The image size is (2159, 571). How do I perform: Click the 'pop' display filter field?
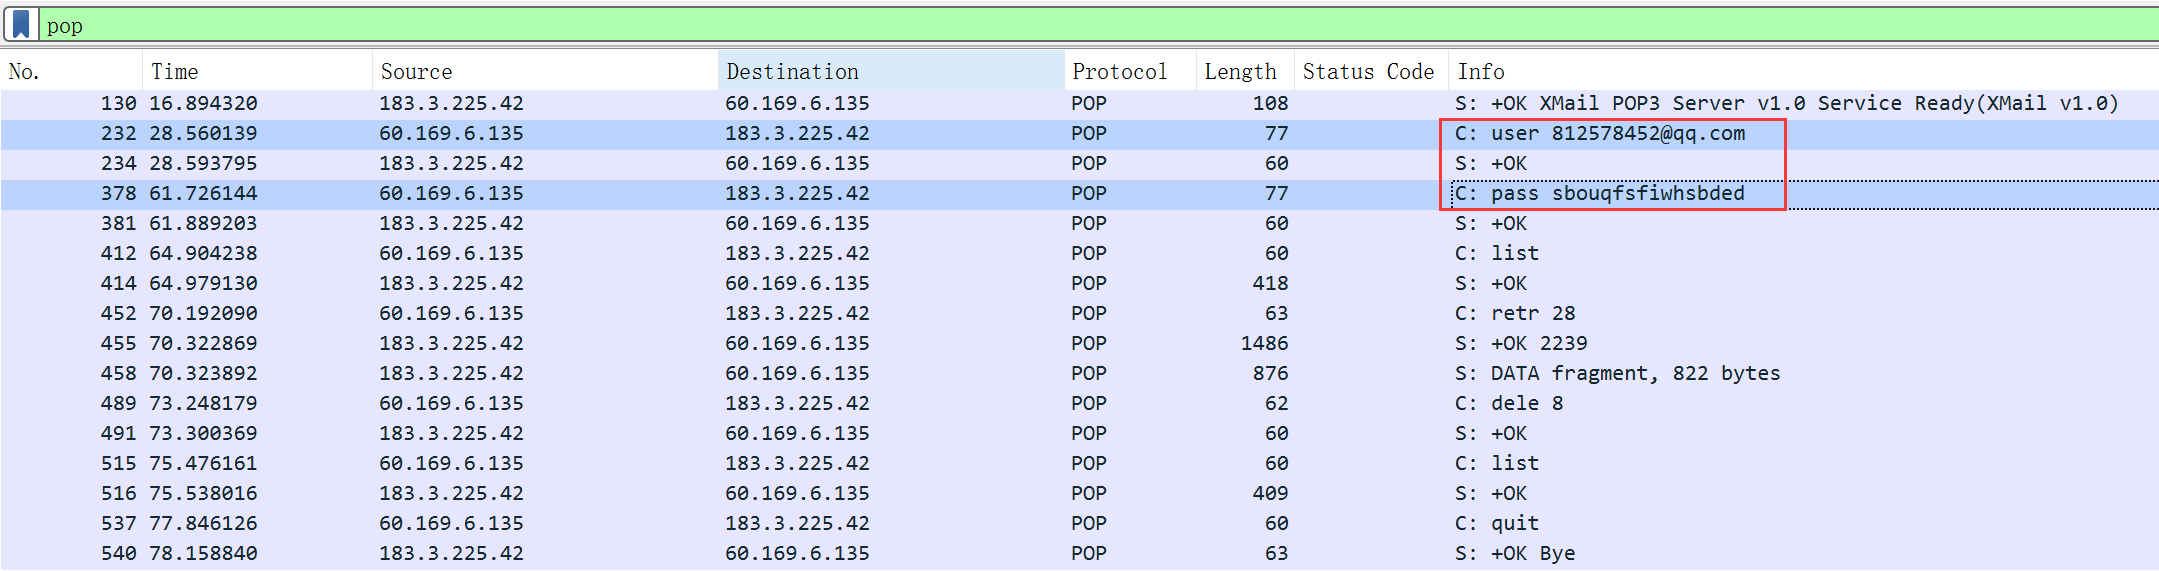tap(1000, 25)
